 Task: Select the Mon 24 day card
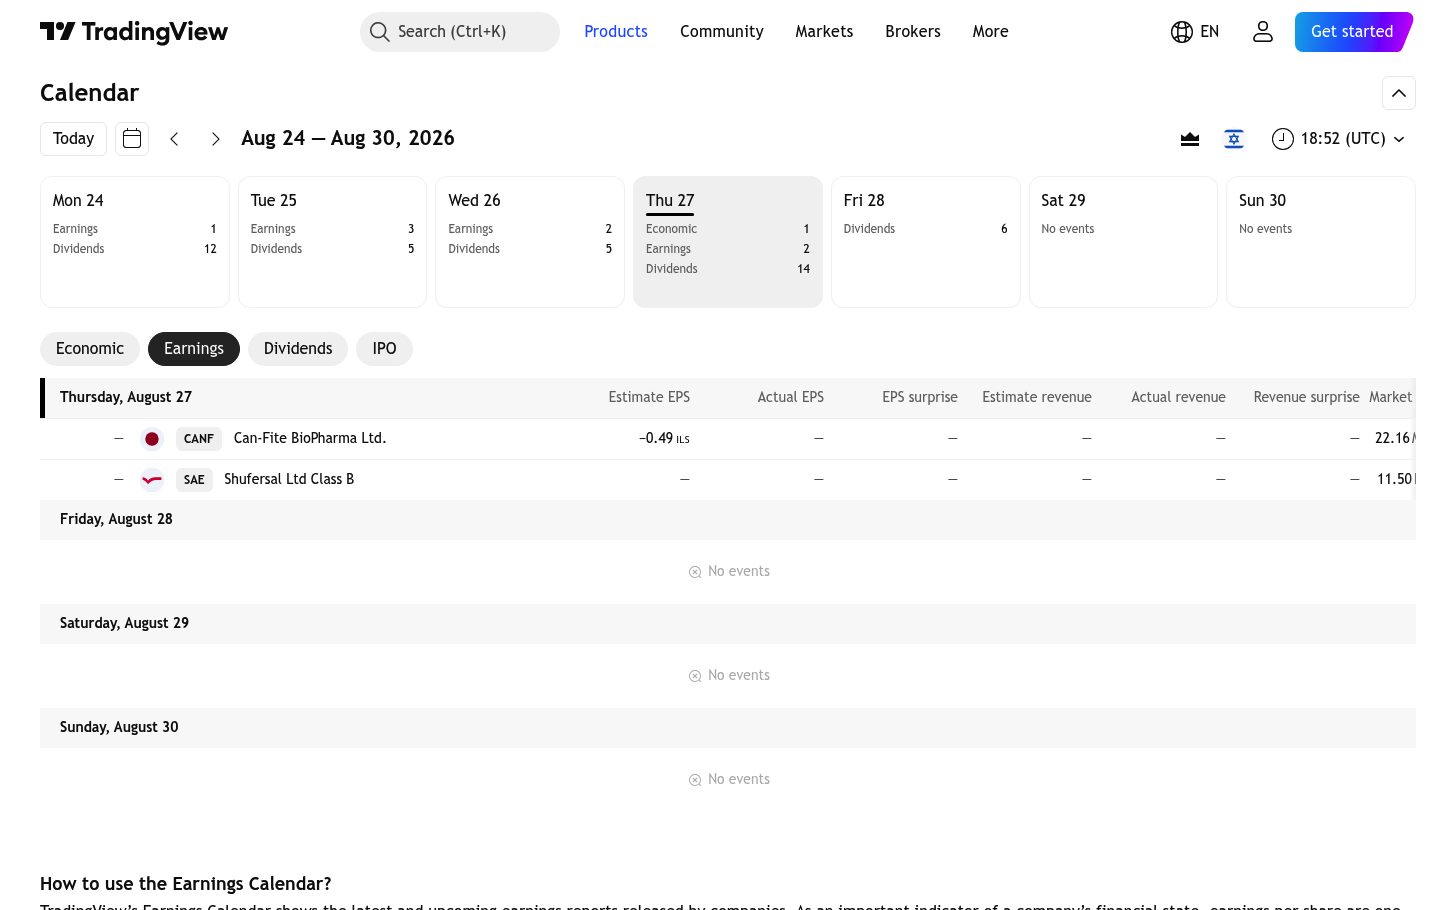click(x=135, y=242)
